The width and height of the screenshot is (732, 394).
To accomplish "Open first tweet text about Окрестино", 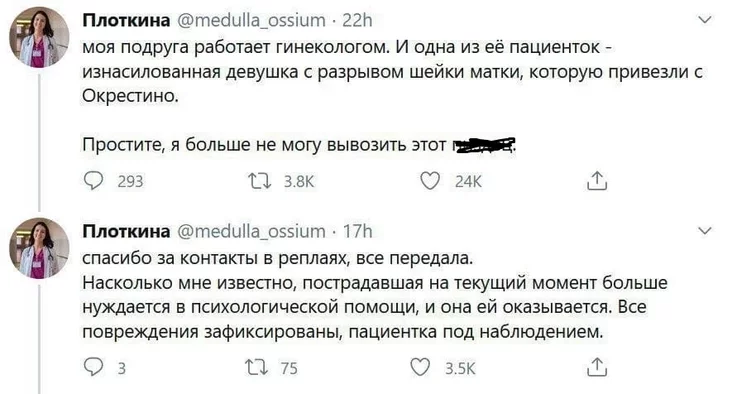I will coord(392,96).
